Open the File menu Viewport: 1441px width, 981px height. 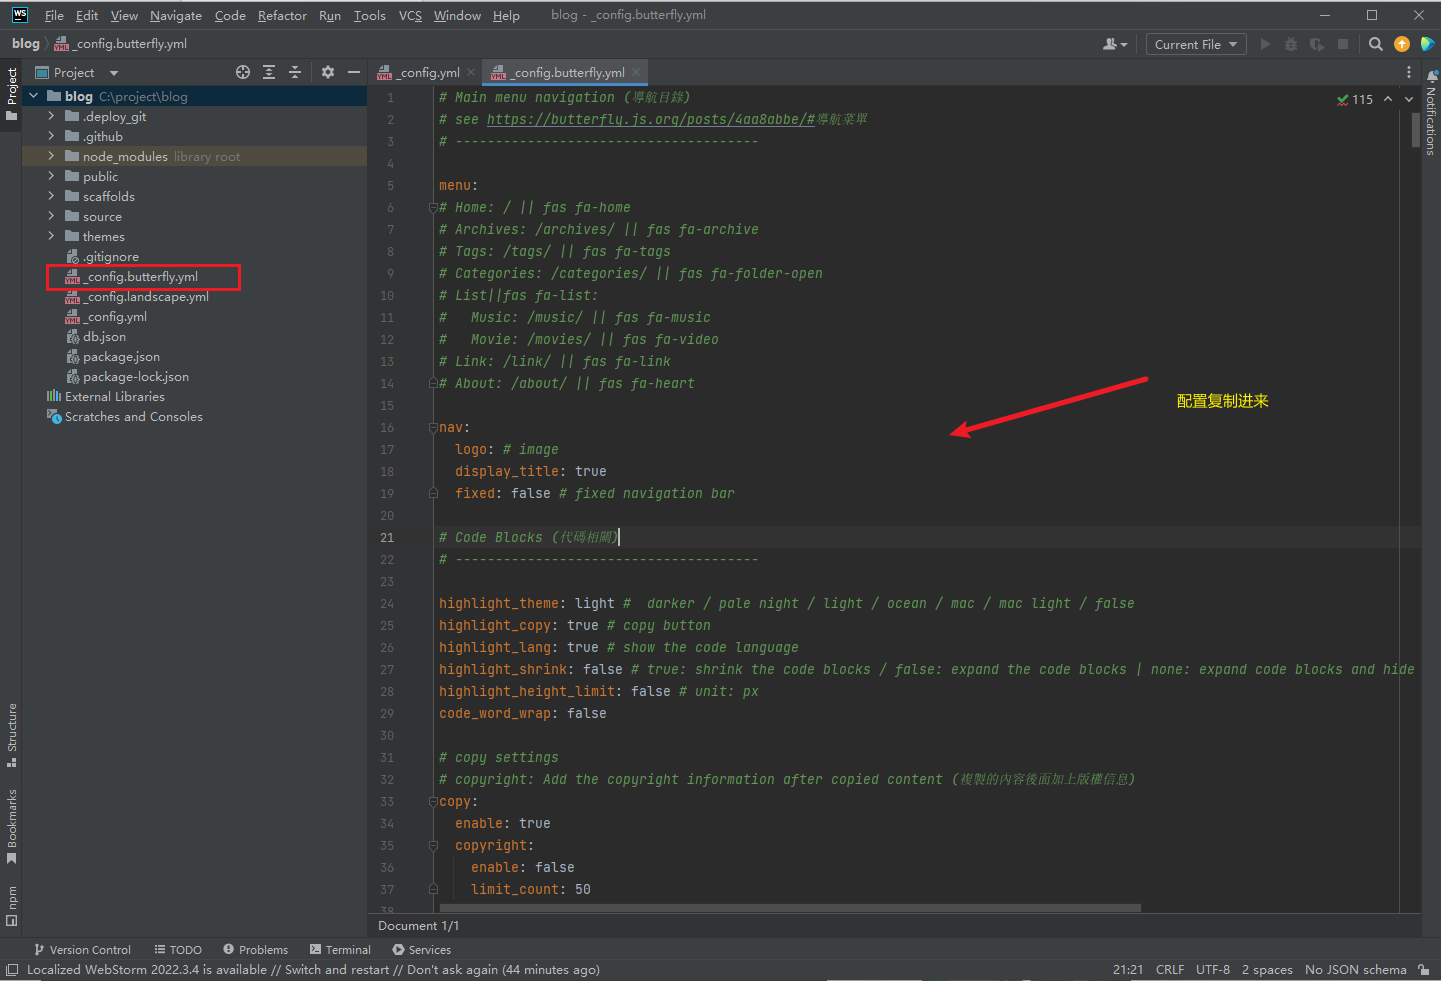[x=54, y=15]
